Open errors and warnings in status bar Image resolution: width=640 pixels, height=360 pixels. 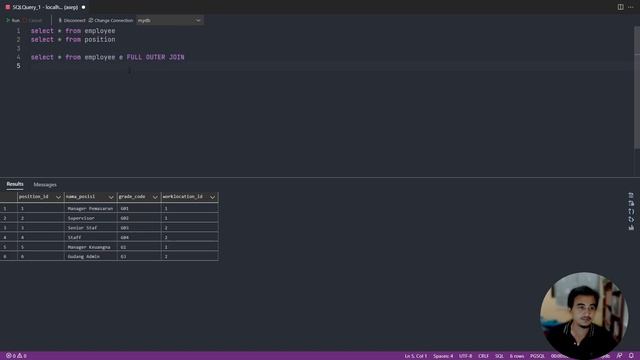(16, 356)
